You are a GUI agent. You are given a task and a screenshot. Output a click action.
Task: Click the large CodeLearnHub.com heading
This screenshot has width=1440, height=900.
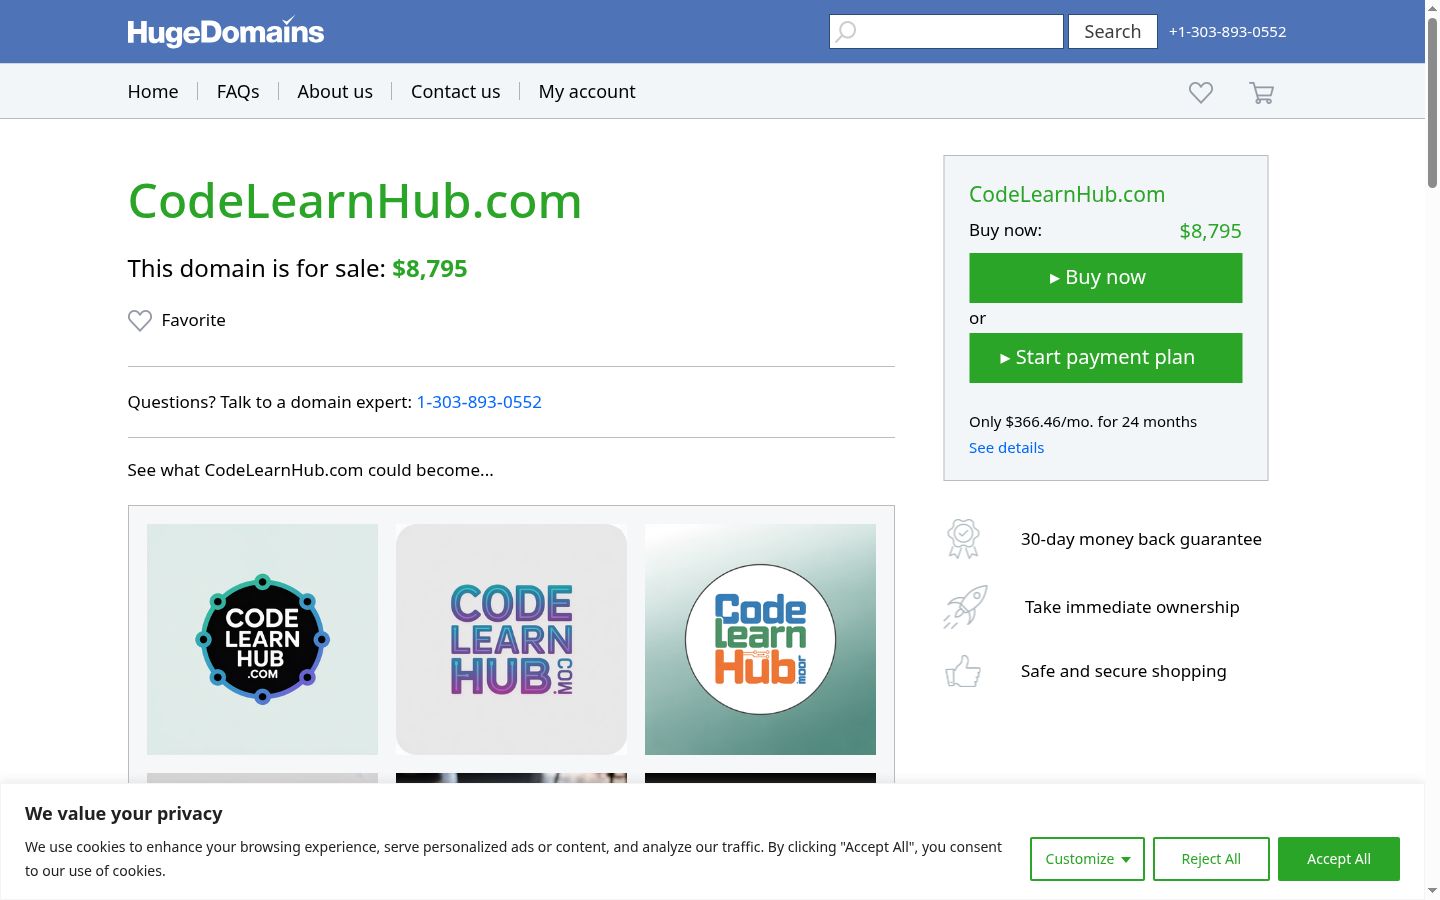pos(355,201)
